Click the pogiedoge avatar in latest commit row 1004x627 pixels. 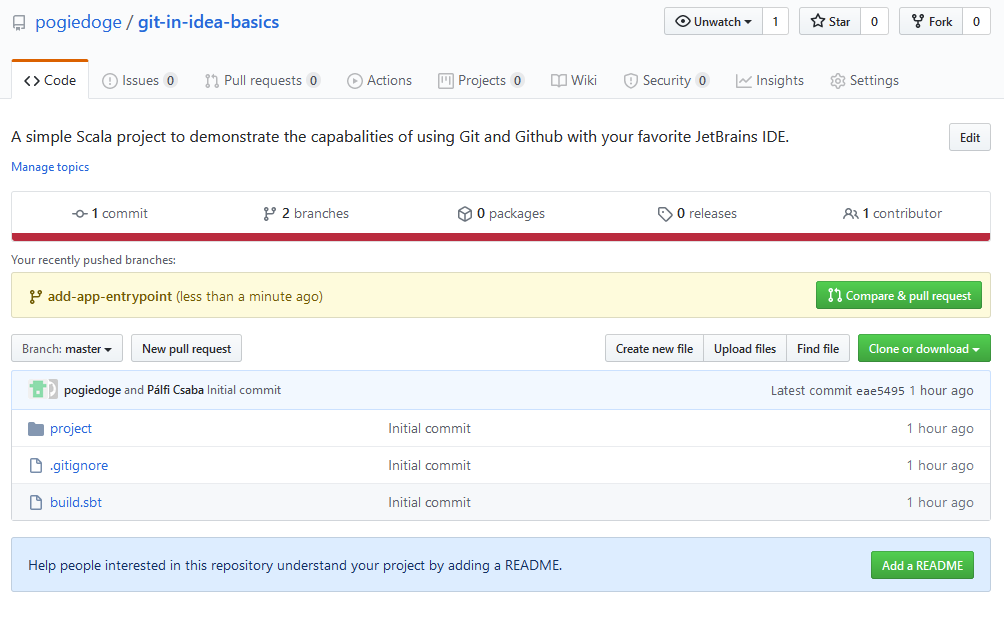[x=38, y=389]
